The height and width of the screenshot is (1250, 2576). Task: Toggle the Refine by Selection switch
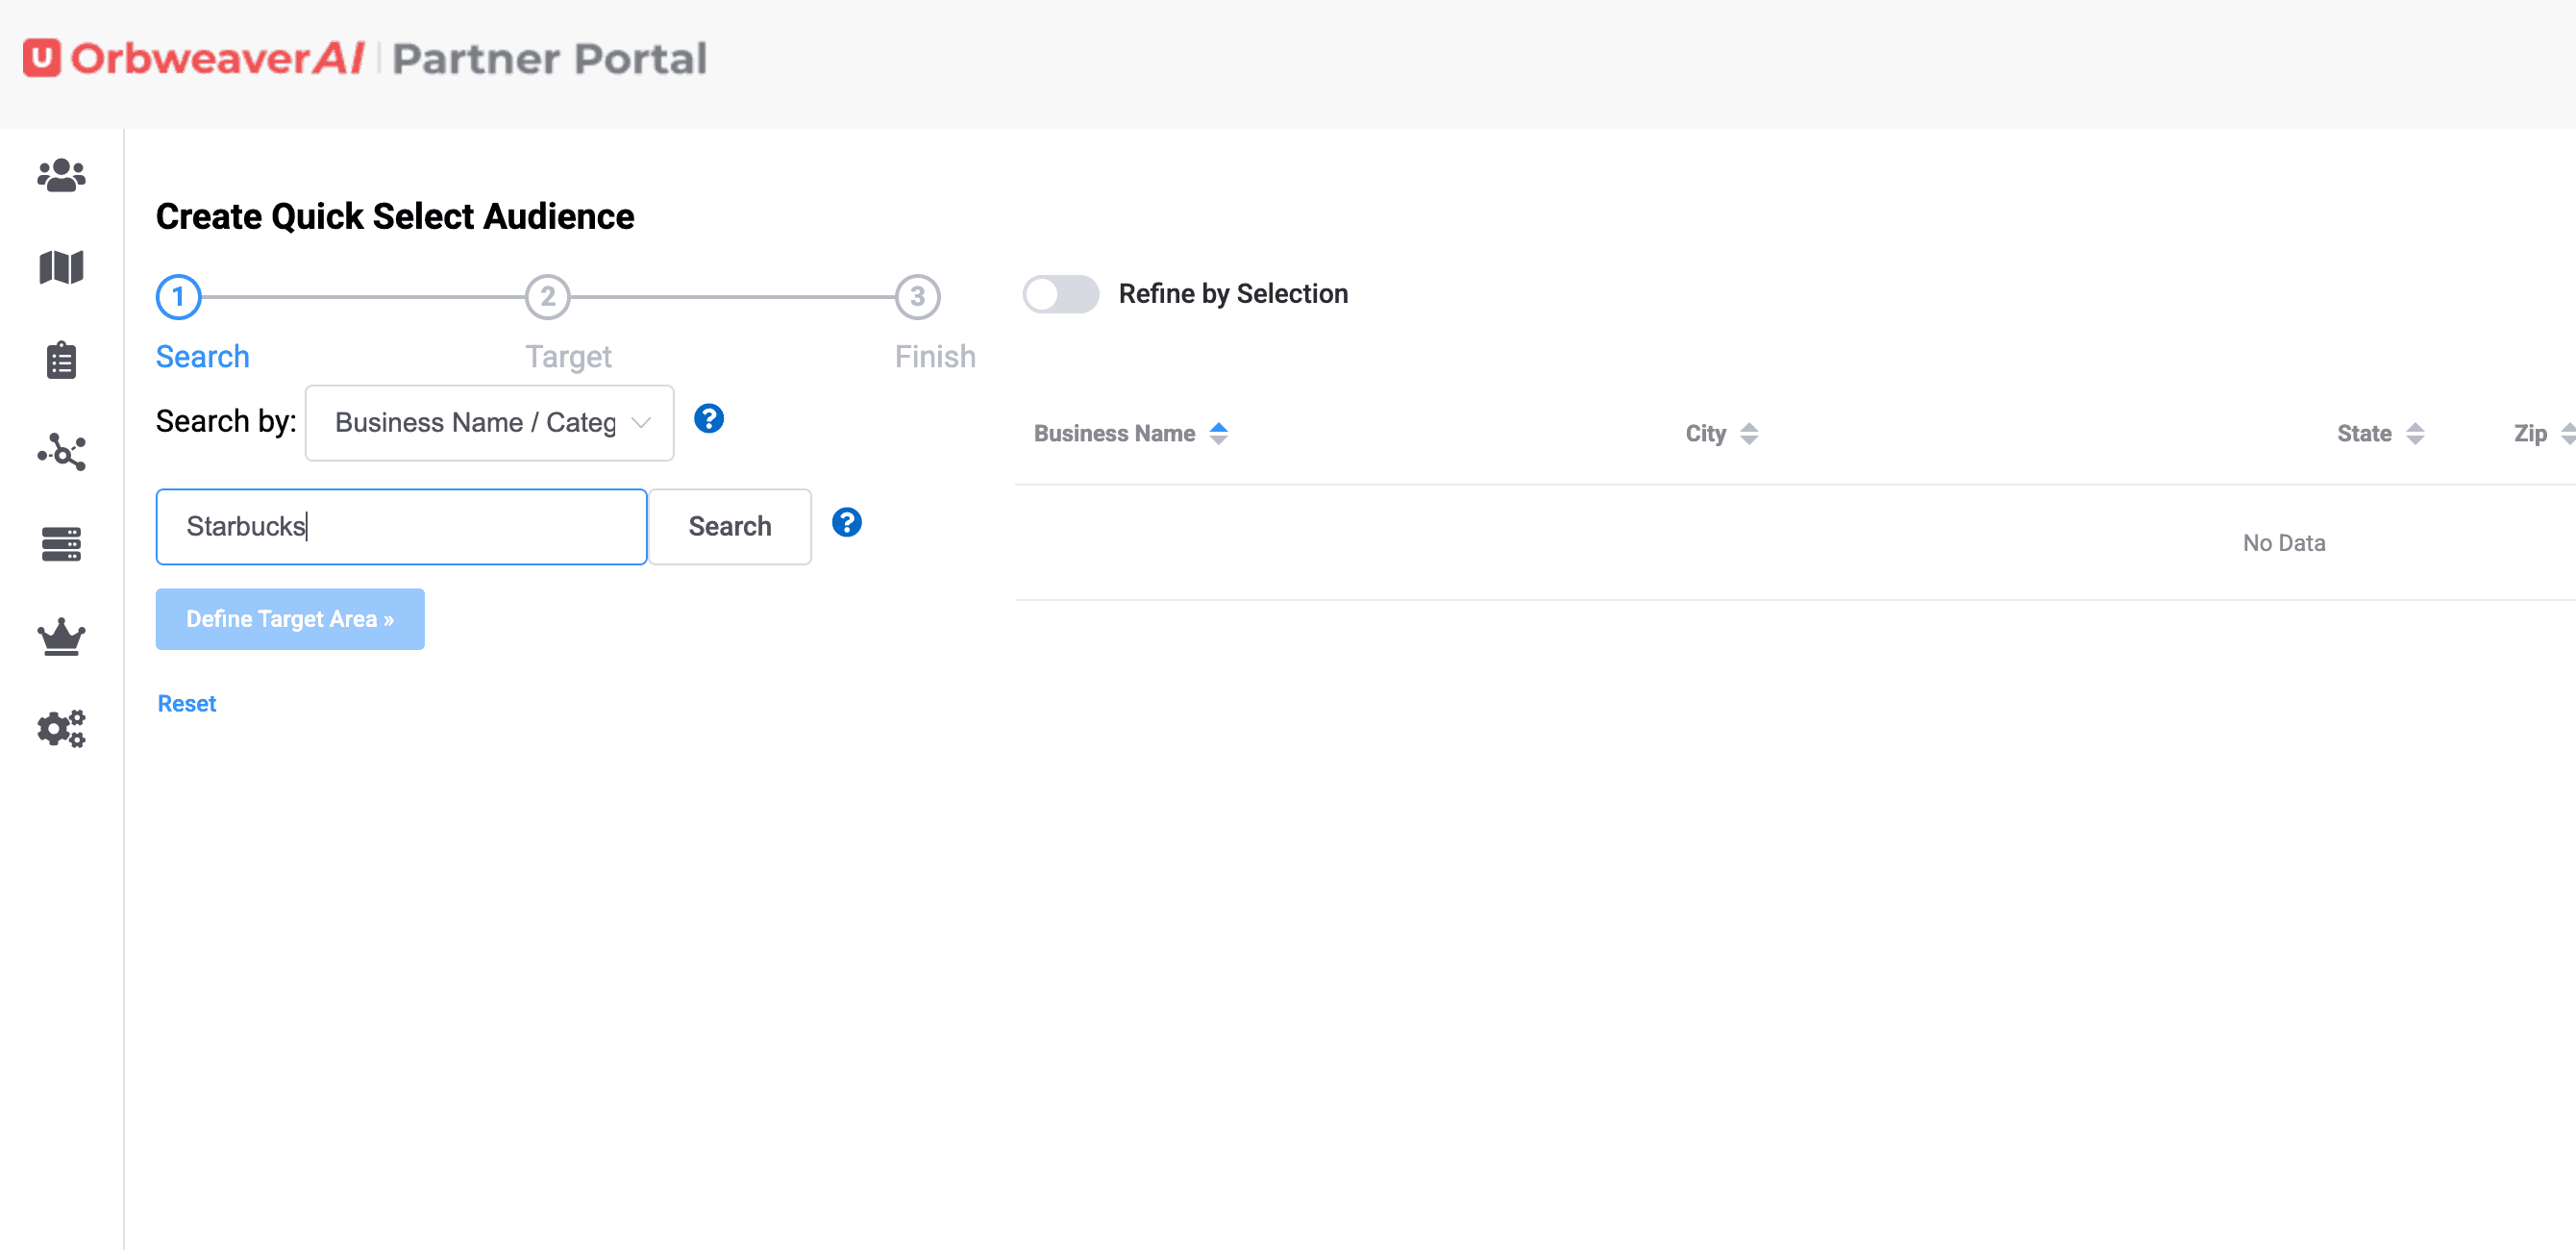[x=1060, y=294]
